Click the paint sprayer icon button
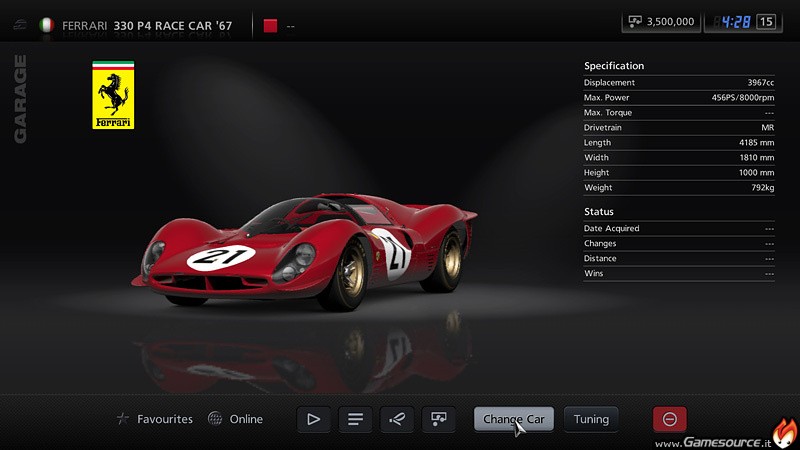The width and height of the screenshot is (800, 450). coord(396,419)
